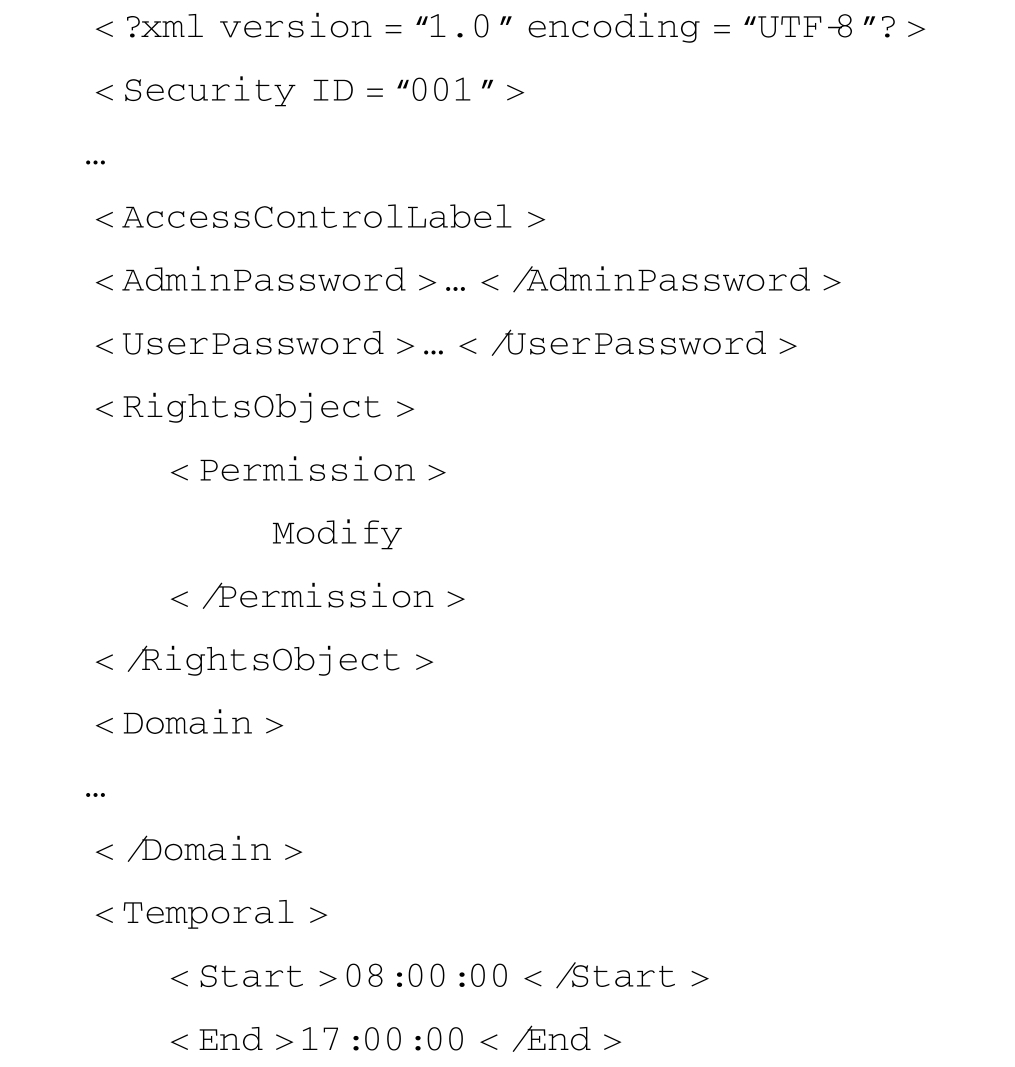Click the Security ID opening tag

pyautogui.click(x=309, y=92)
